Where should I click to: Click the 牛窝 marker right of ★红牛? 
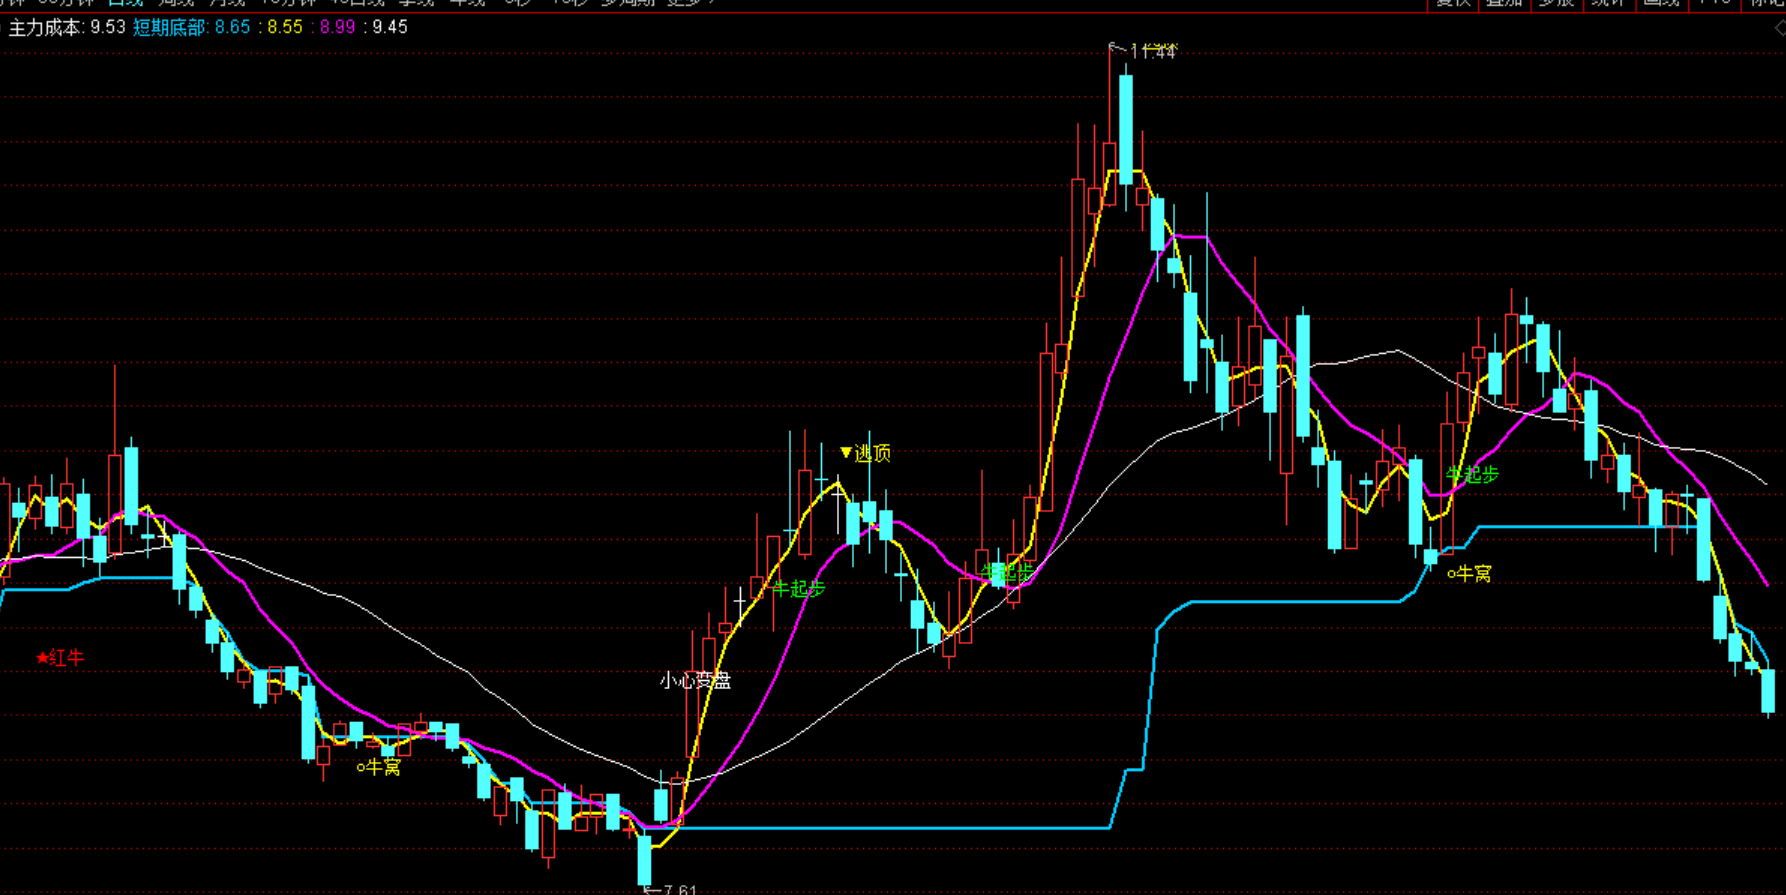coord(379,767)
